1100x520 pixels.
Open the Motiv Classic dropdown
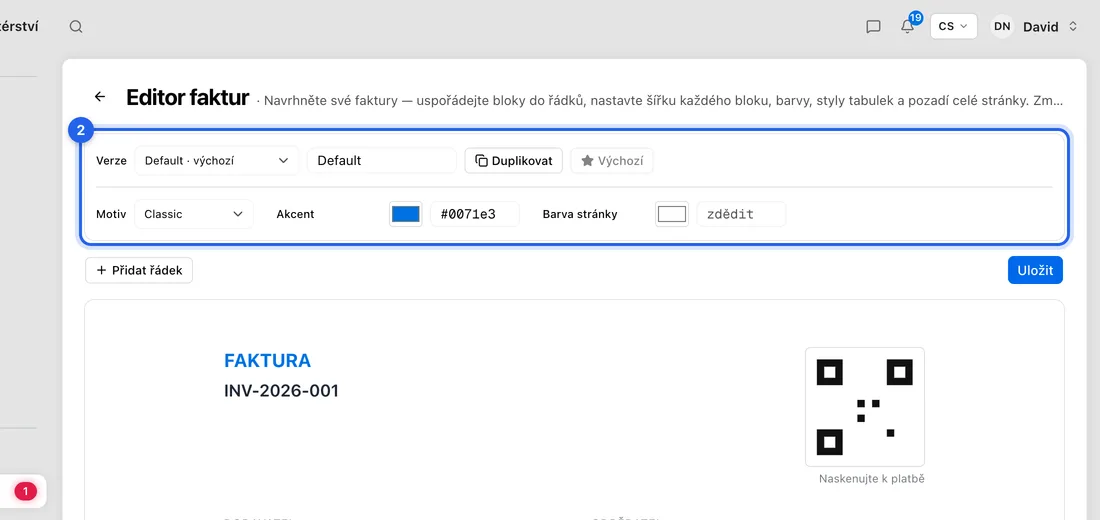pyautogui.click(x=194, y=214)
